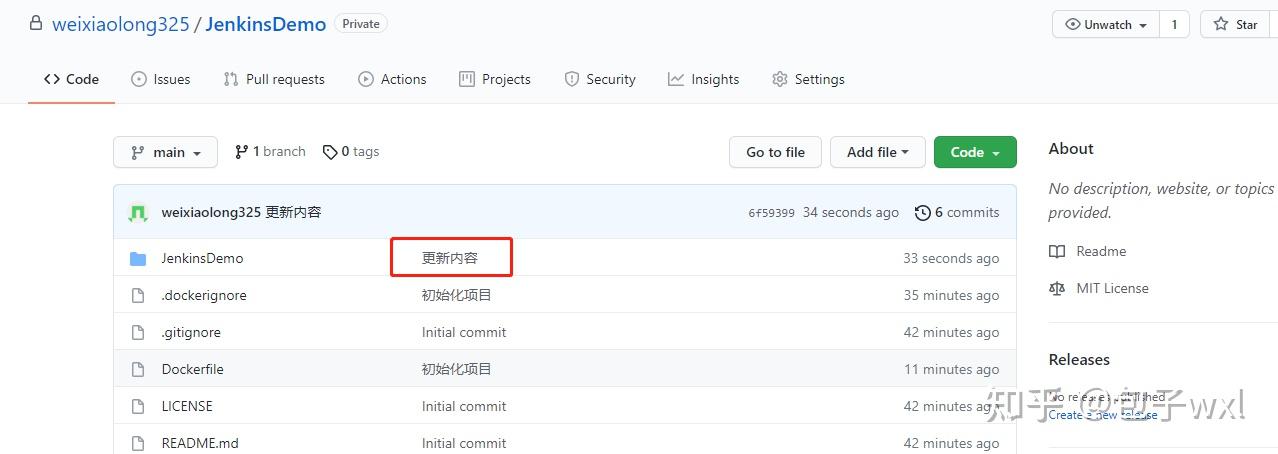Switch to the Pull requests tab
This screenshot has height=454, width=1278.
click(x=274, y=79)
